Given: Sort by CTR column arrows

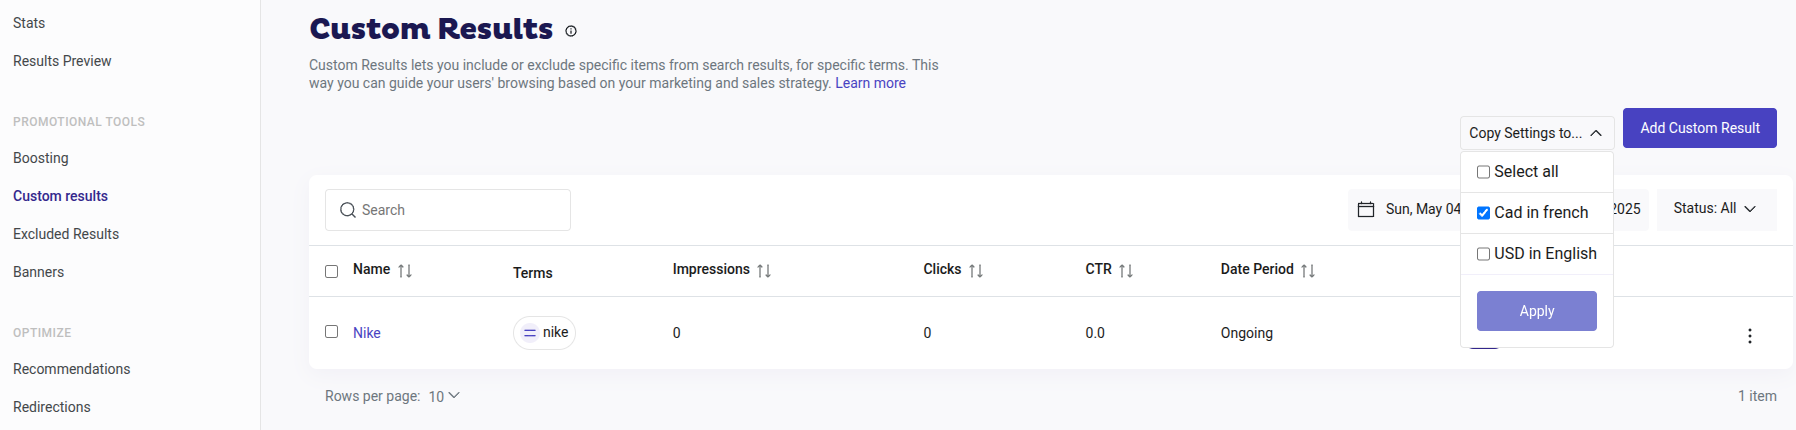Looking at the screenshot, I should coord(1126,271).
